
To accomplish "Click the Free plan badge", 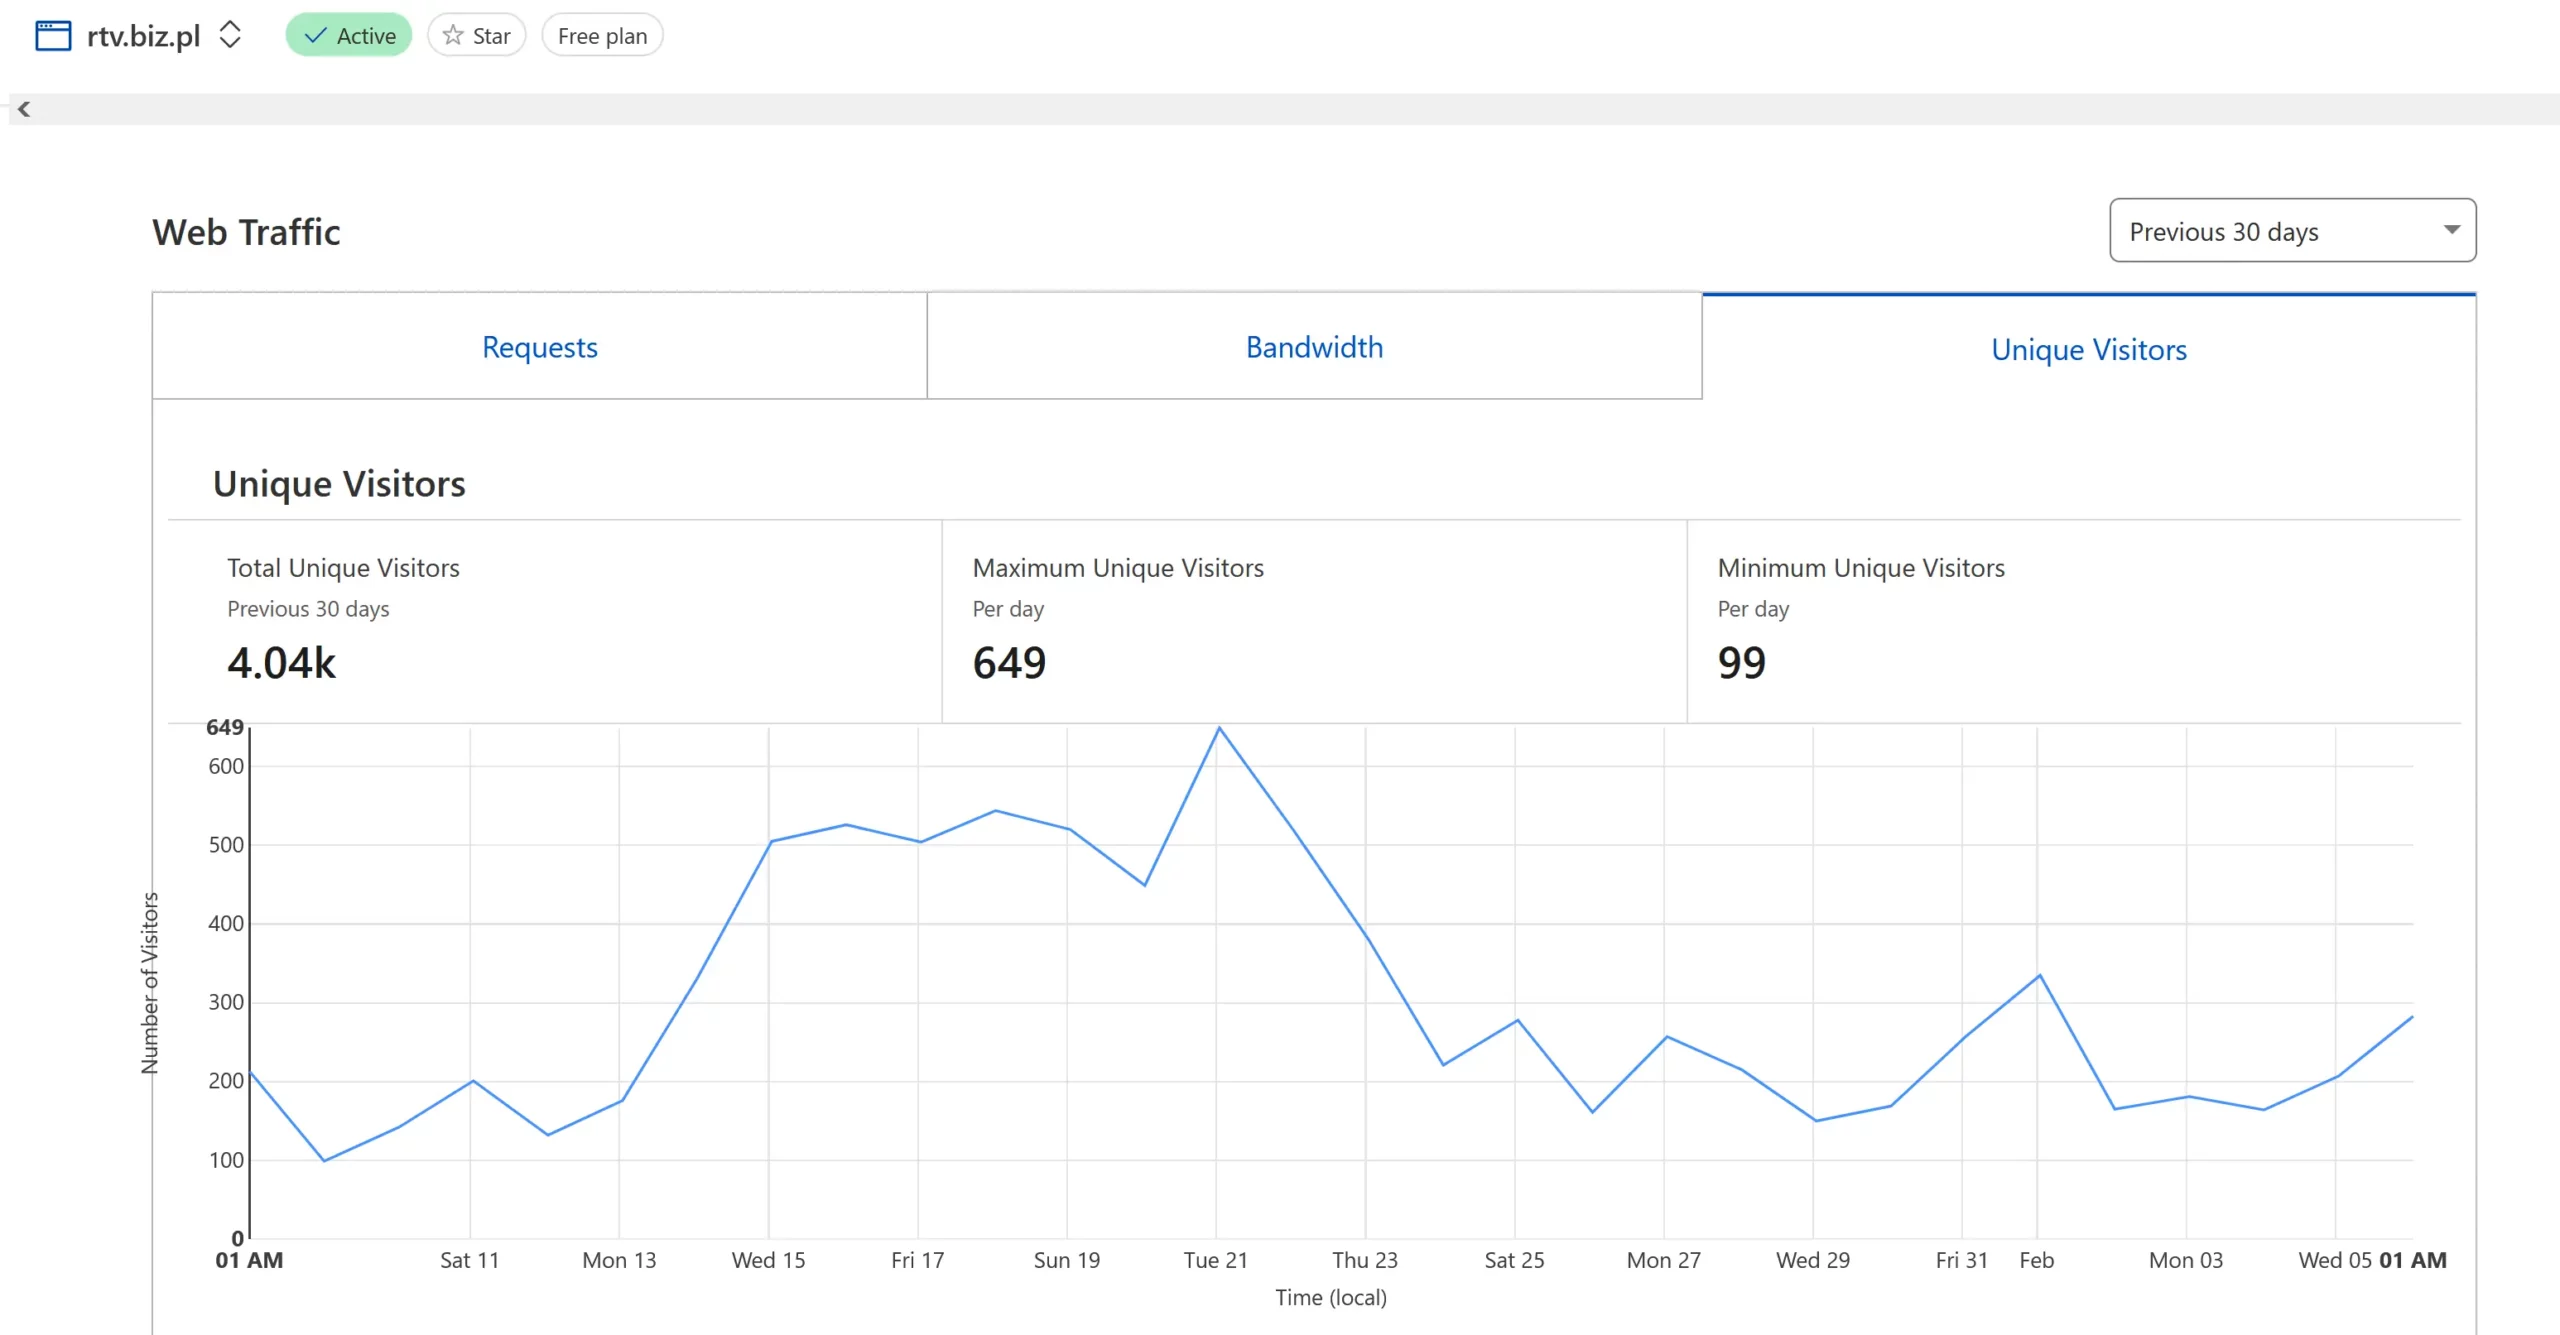I will point(602,36).
